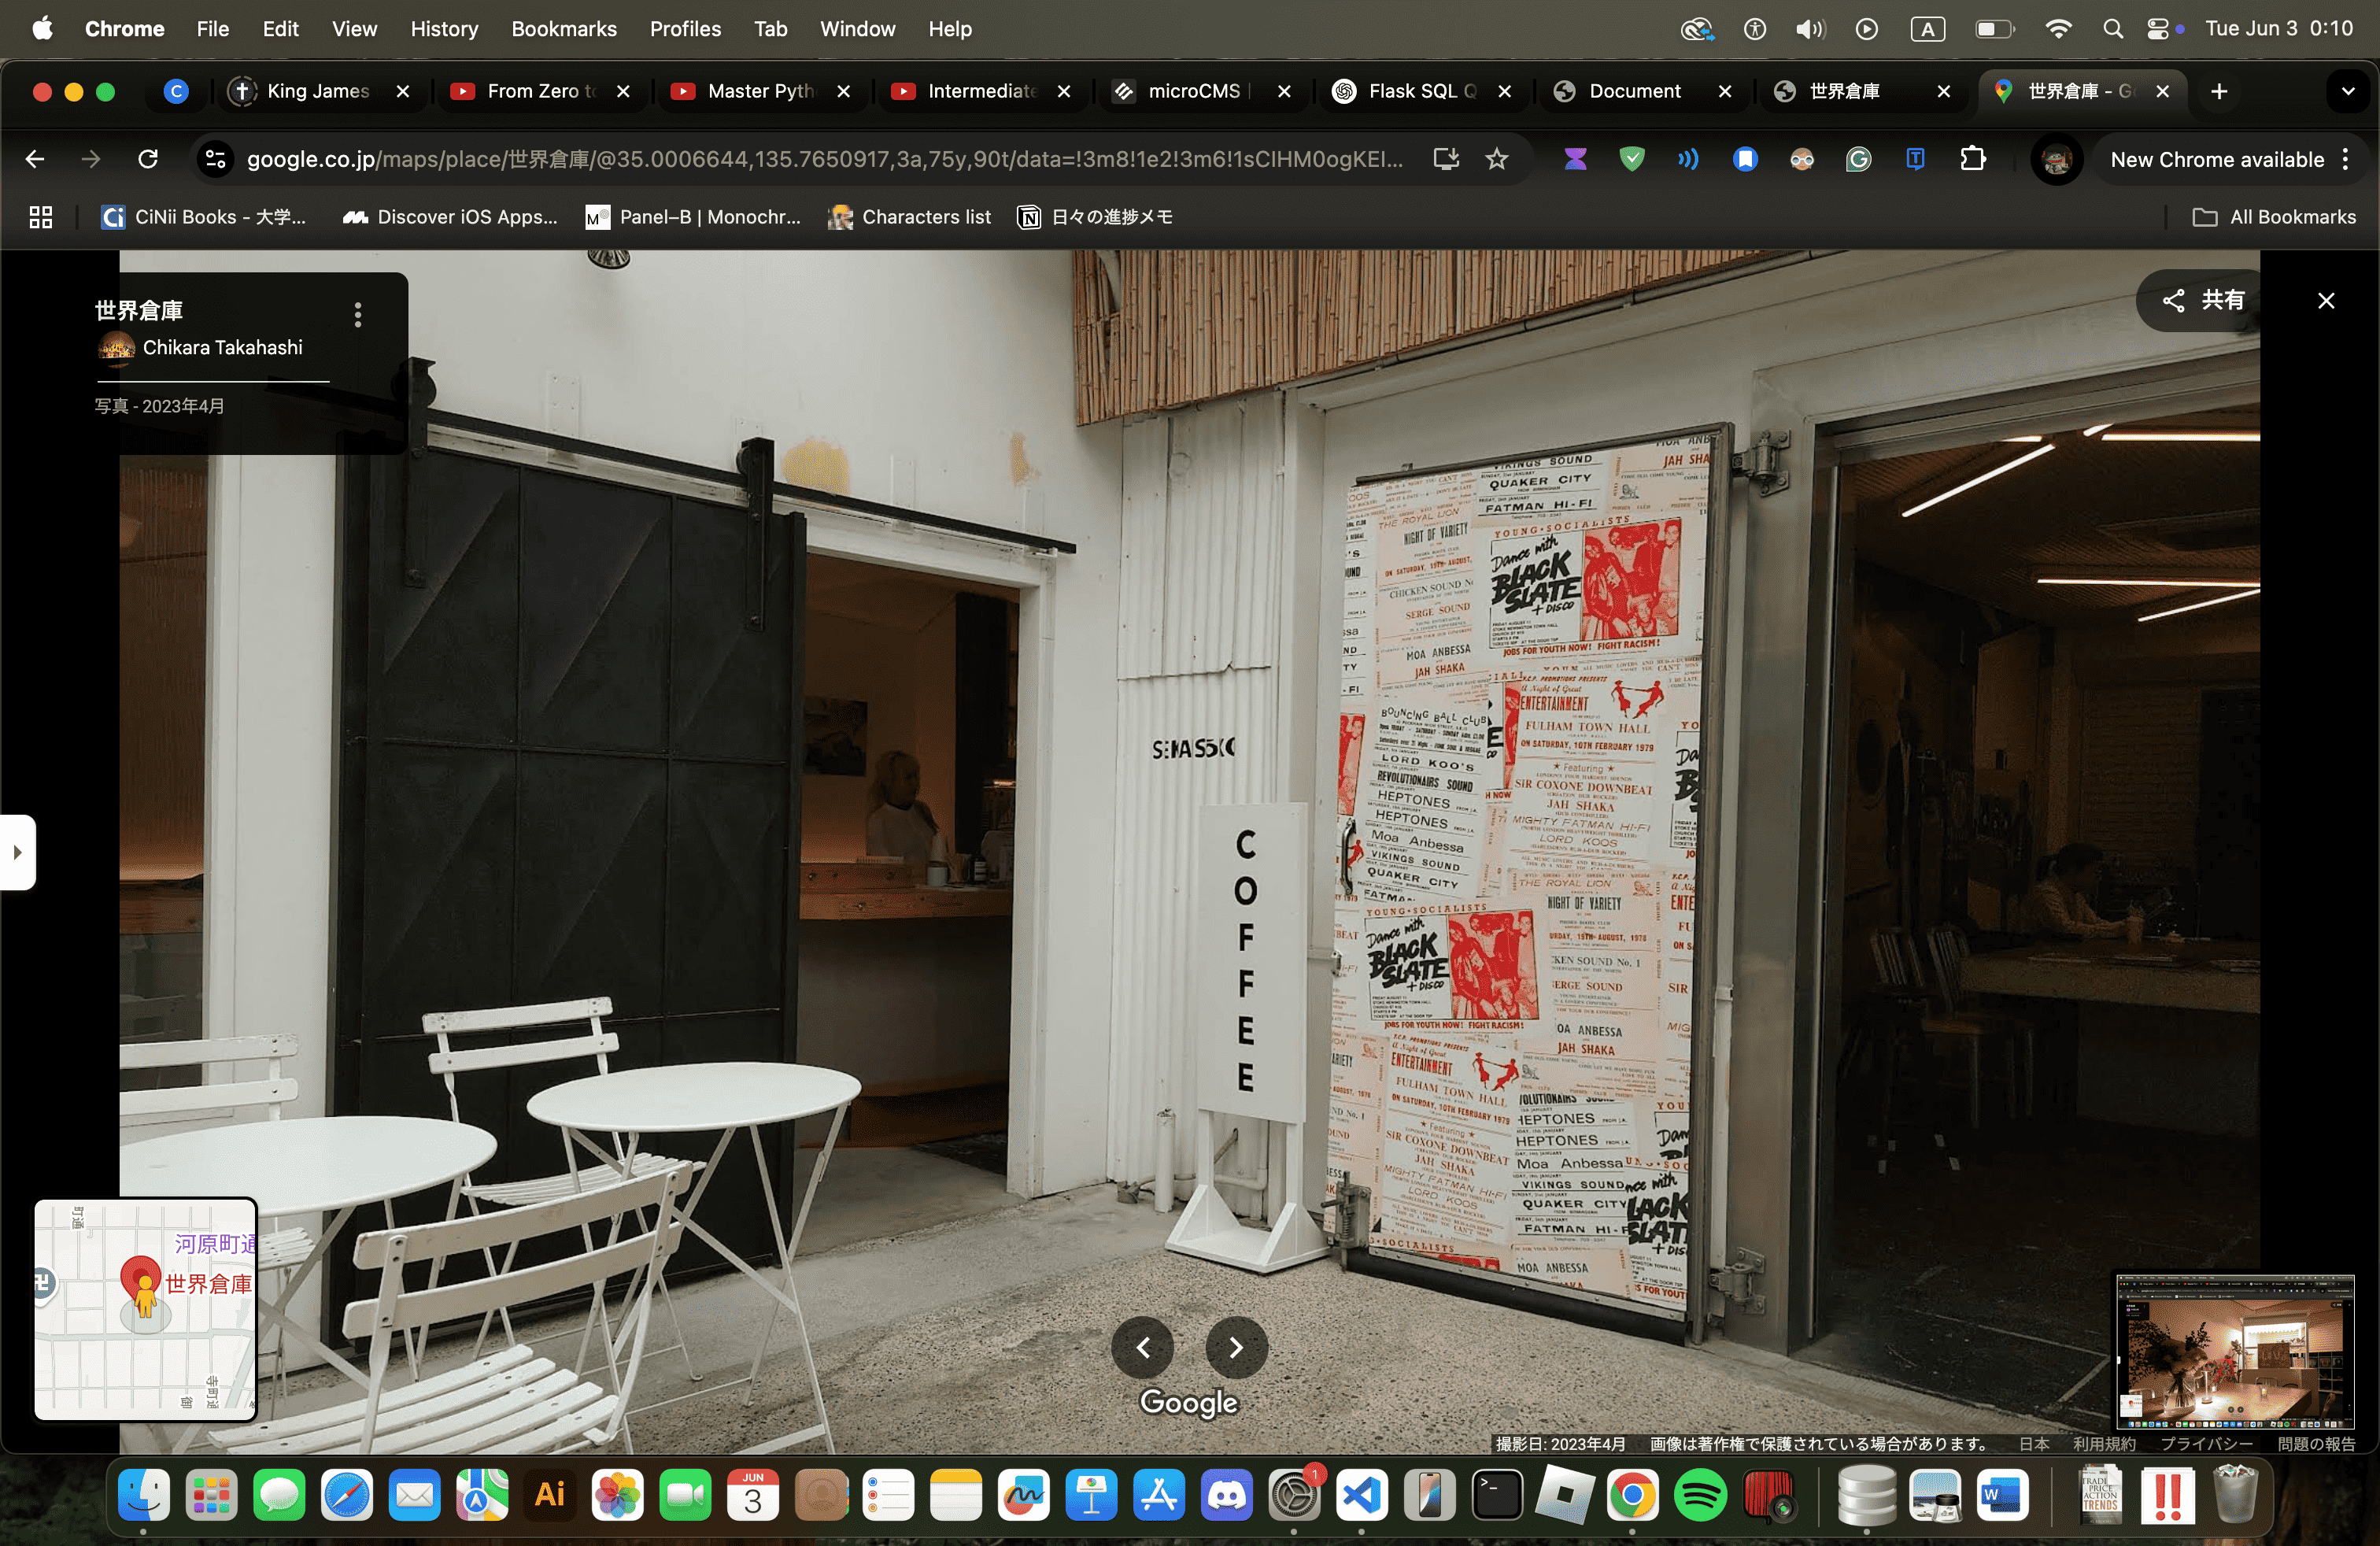Reload the current page
2380x1546 pixels.
click(x=148, y=159)
